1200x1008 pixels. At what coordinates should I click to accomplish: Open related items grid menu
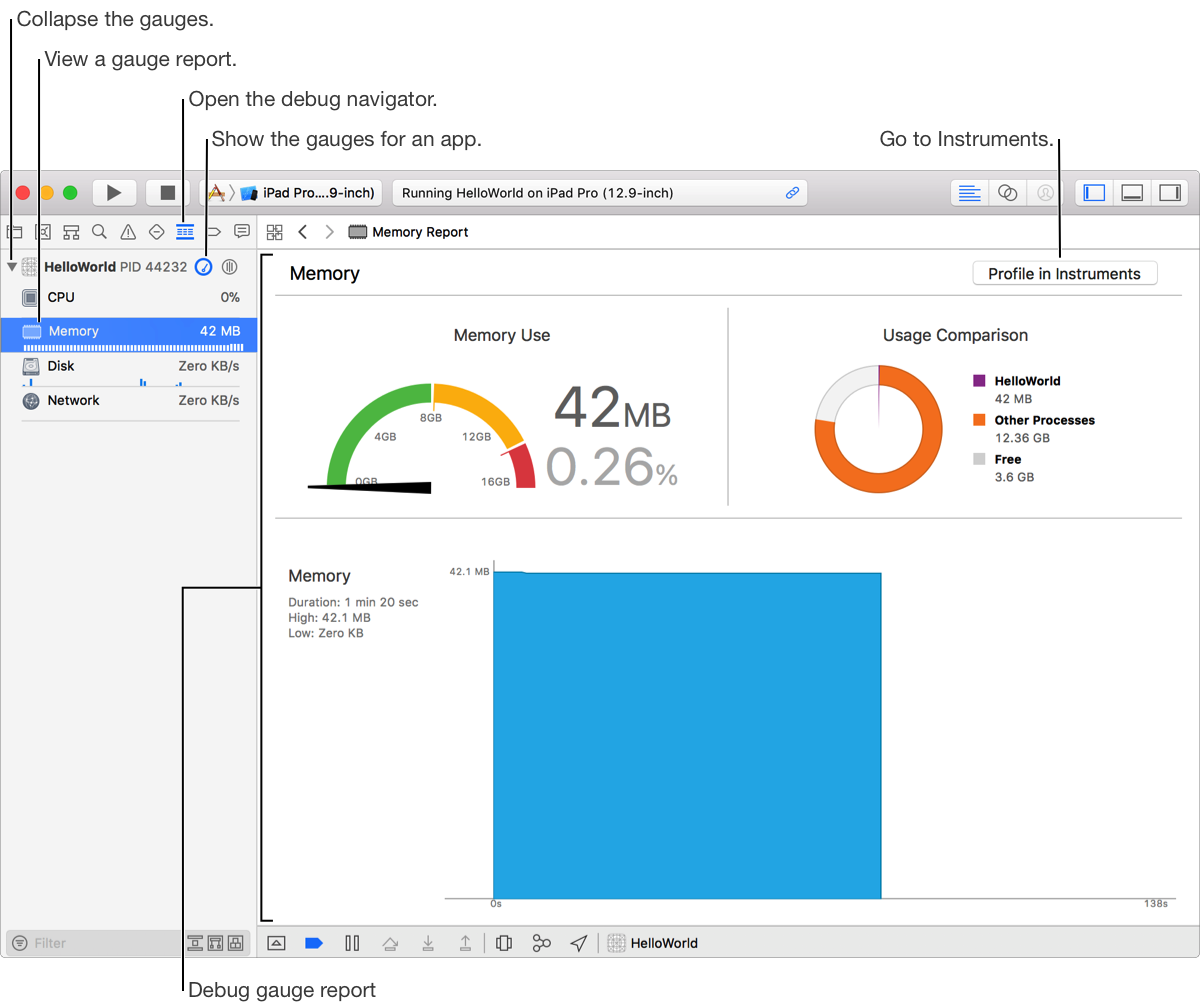point(275,232)
